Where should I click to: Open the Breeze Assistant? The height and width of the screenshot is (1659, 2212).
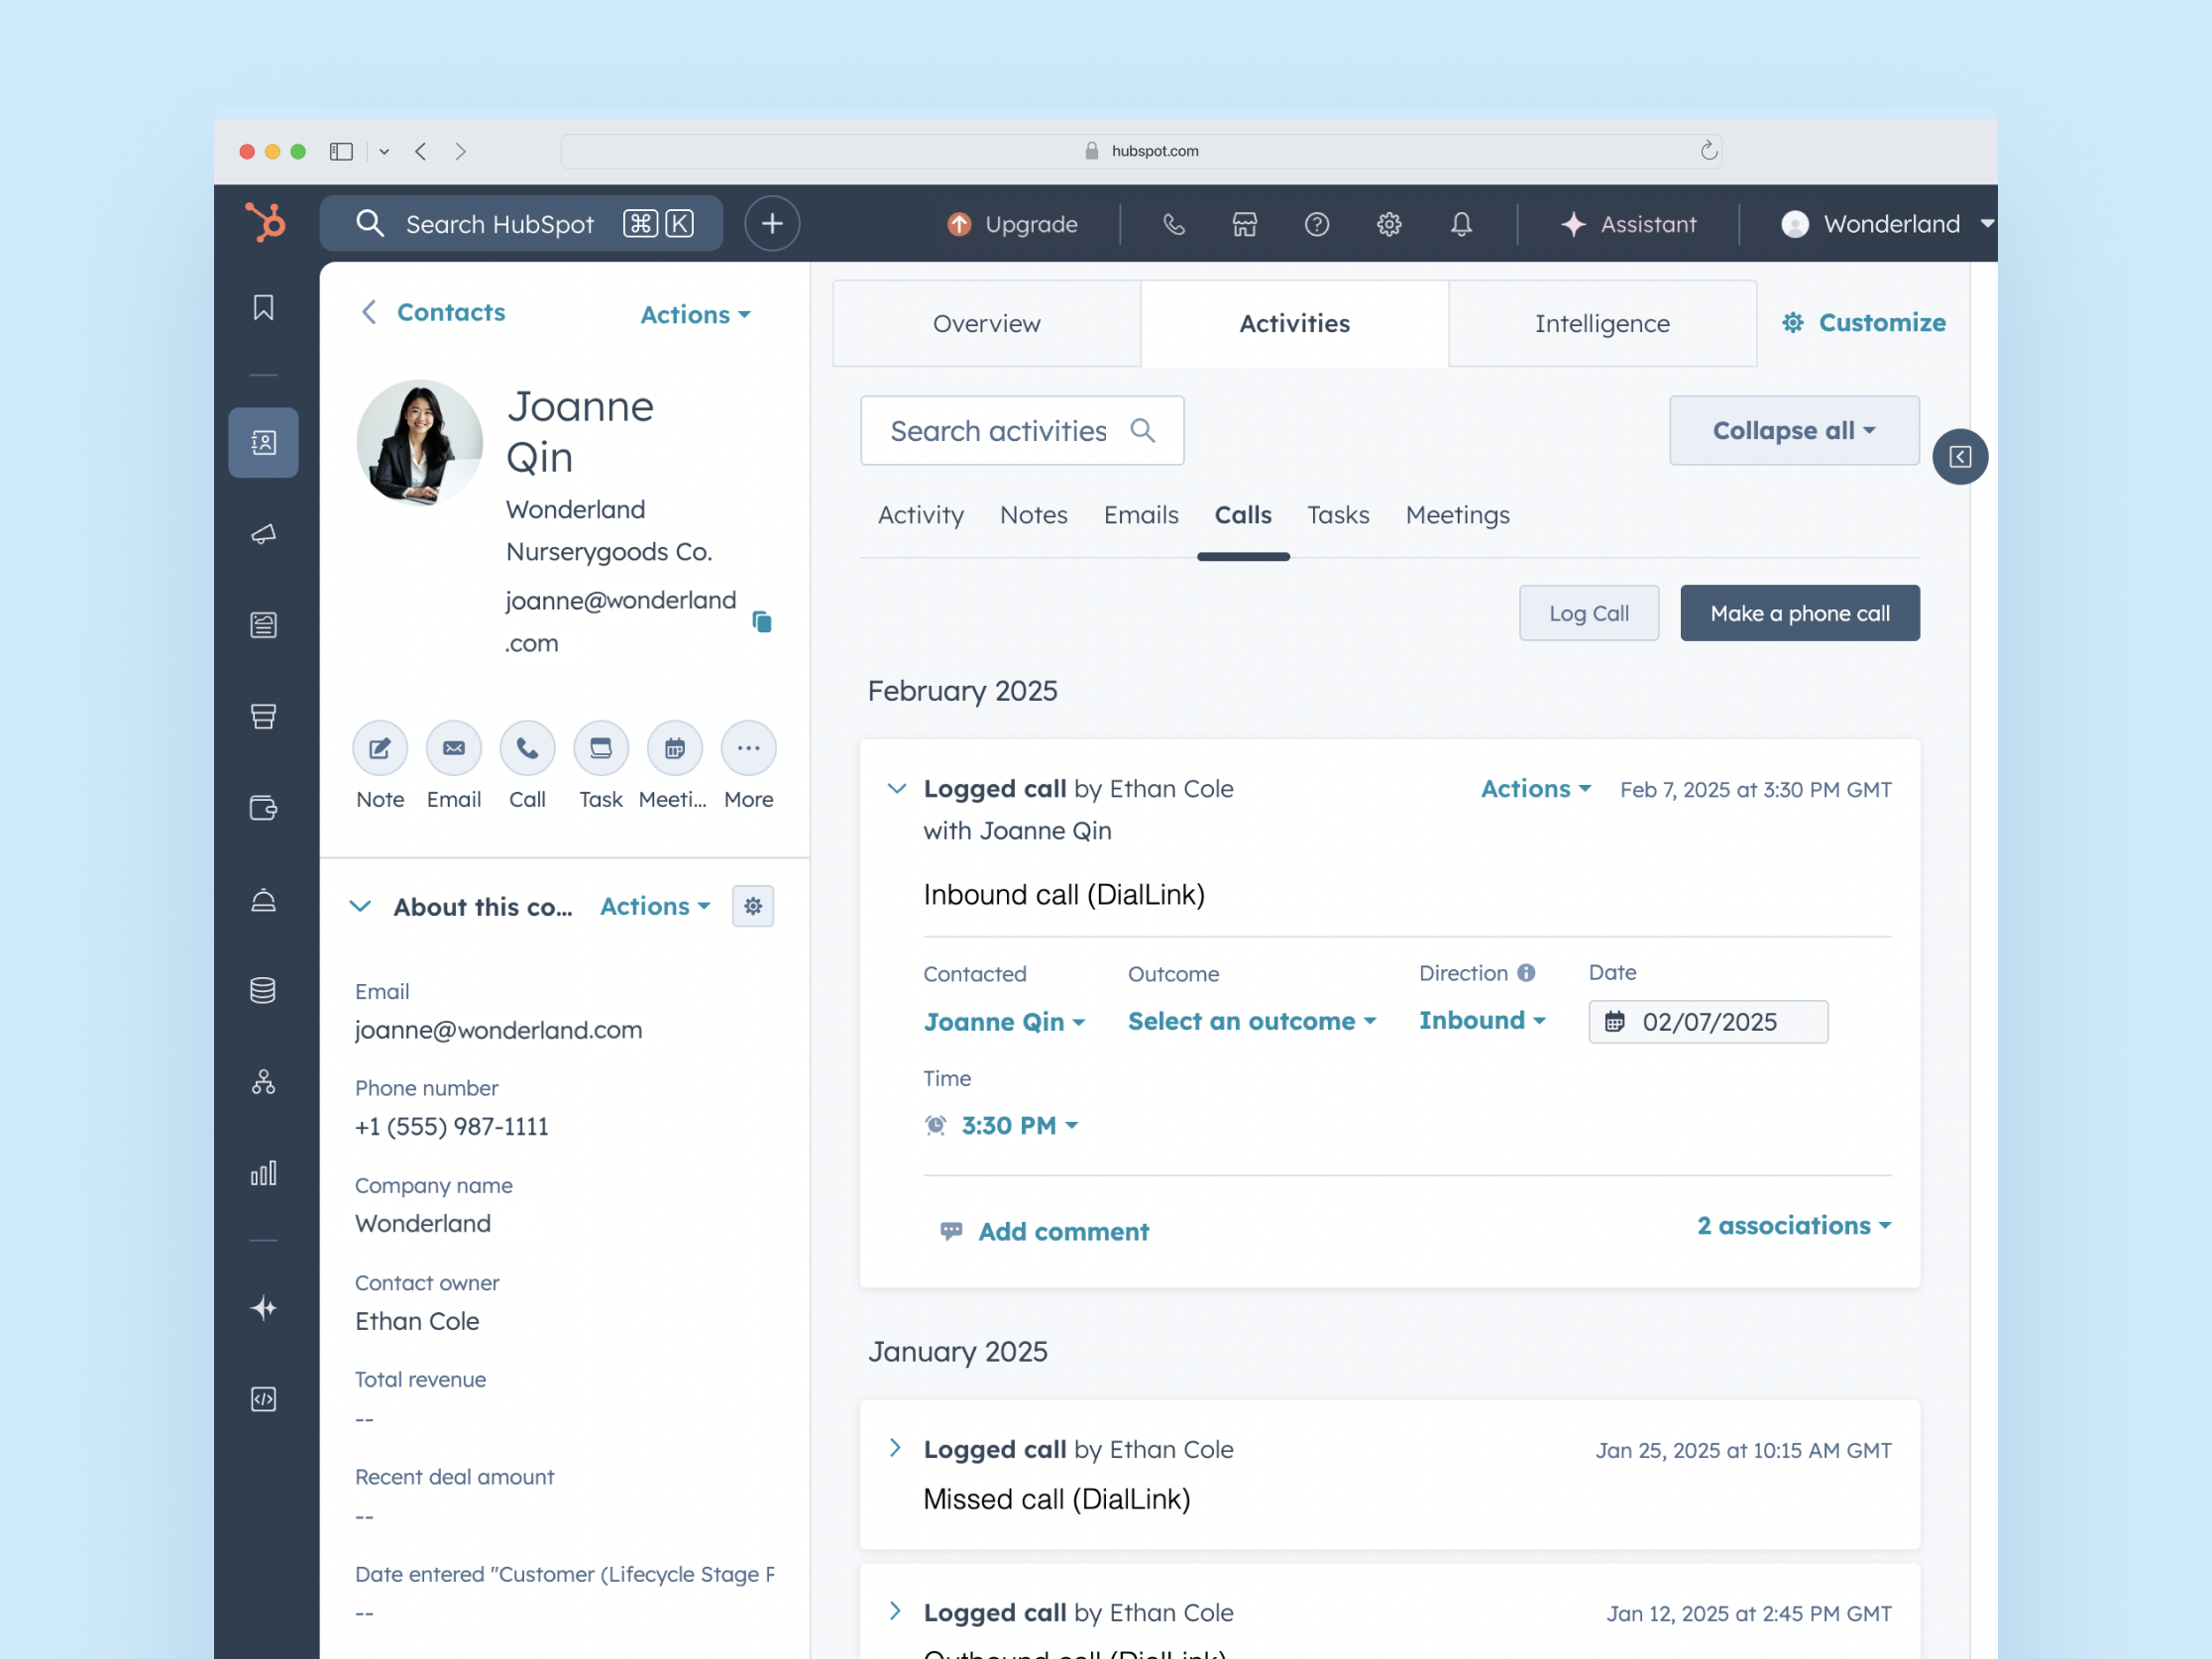point(1628,224)
